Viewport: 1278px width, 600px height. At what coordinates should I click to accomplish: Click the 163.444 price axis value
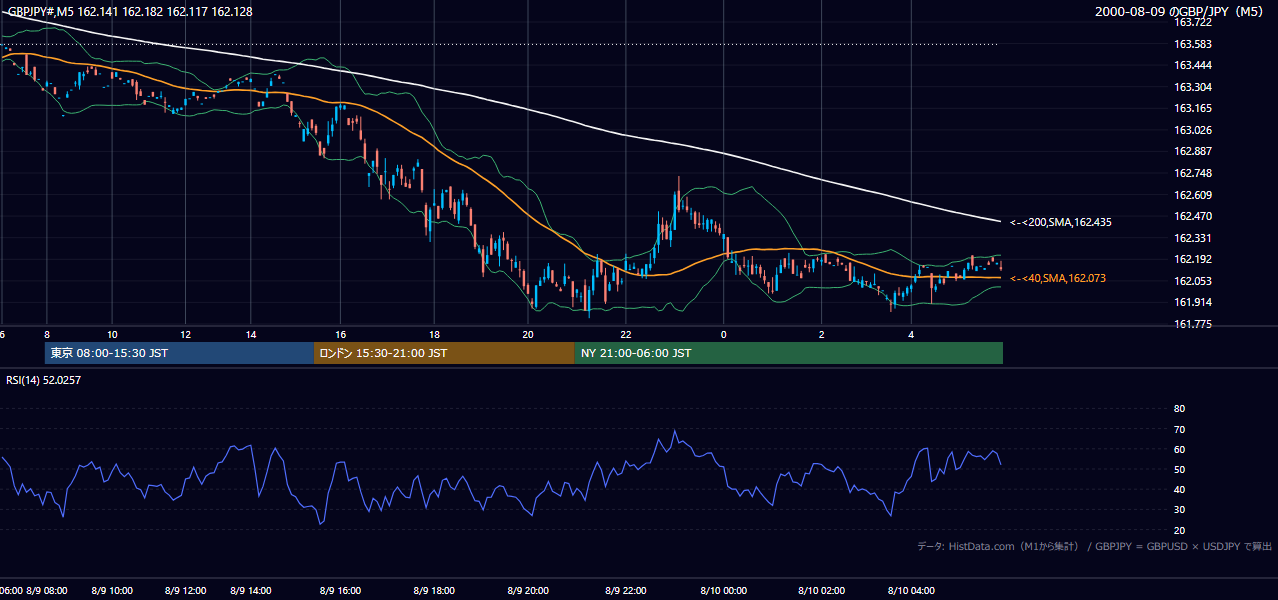point(1192,65)
